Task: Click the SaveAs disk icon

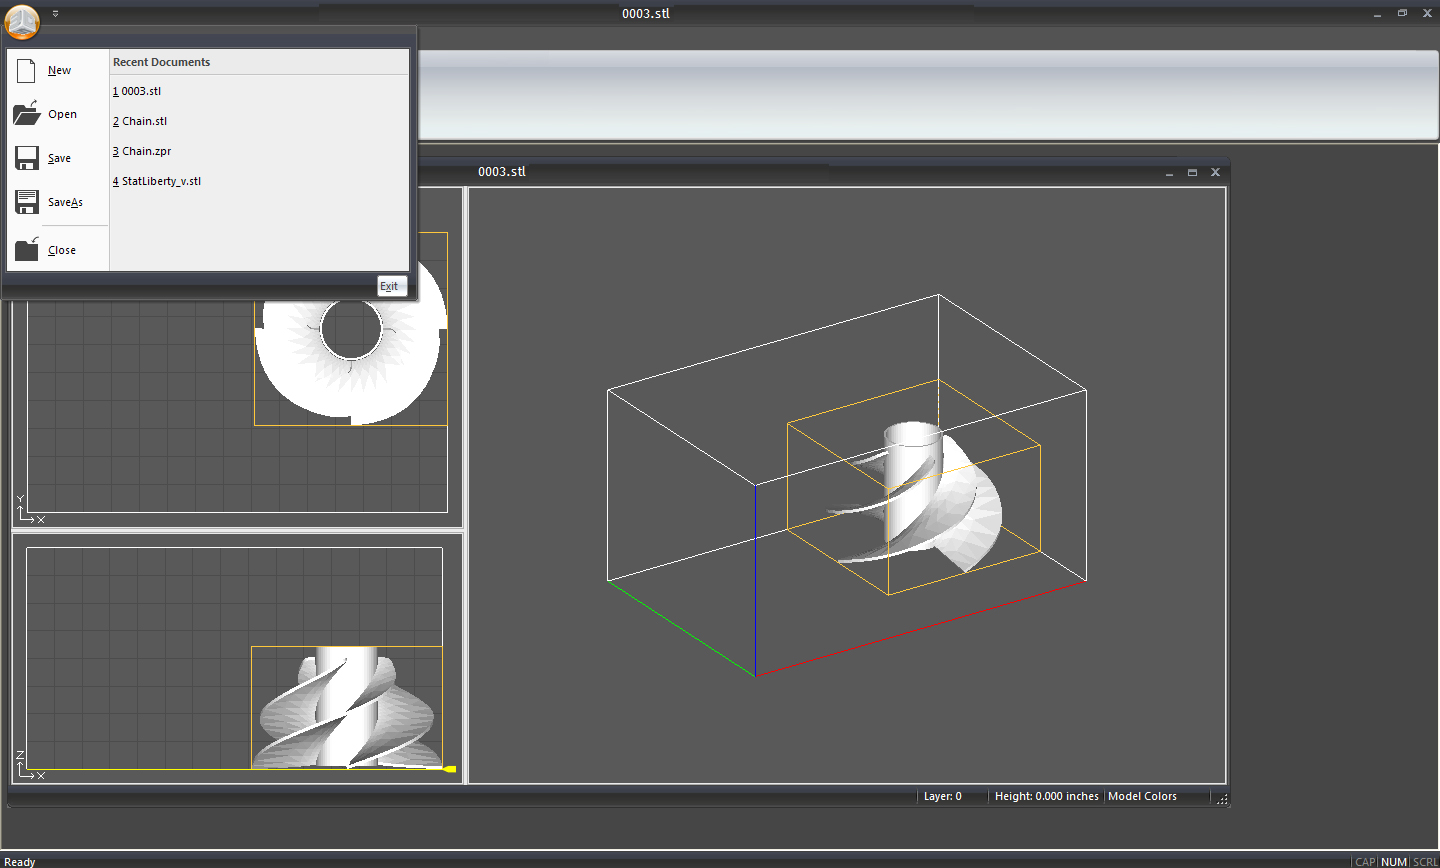Action: click(27, 202)
